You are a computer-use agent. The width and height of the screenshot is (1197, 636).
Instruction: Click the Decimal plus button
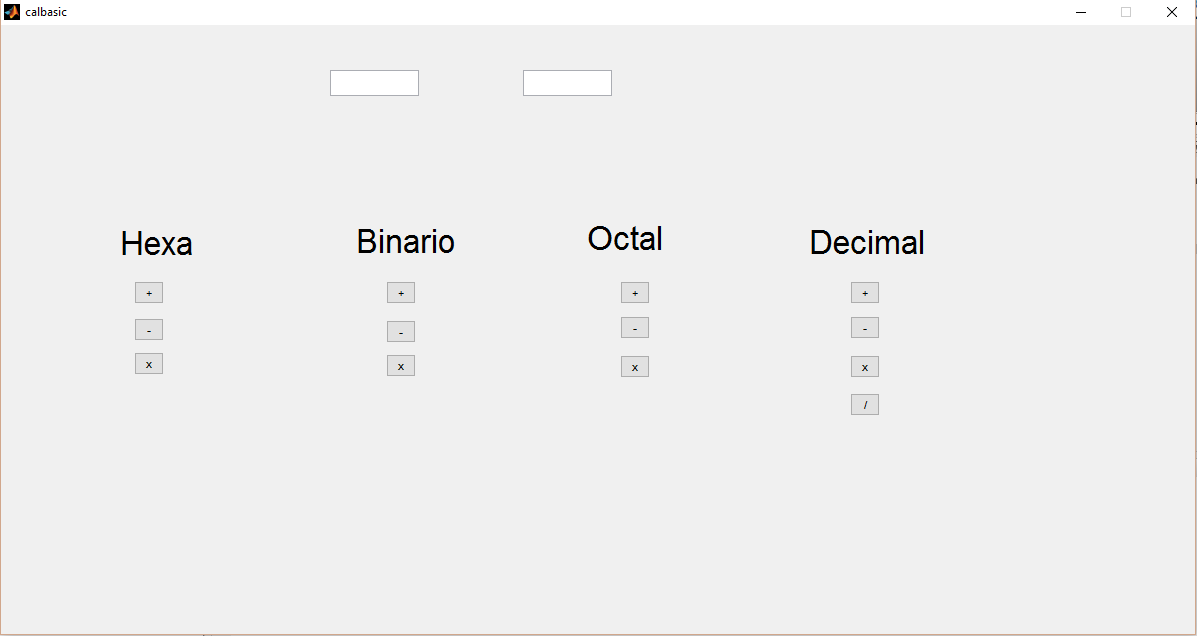pyautogui.click(x=865, y=292)
